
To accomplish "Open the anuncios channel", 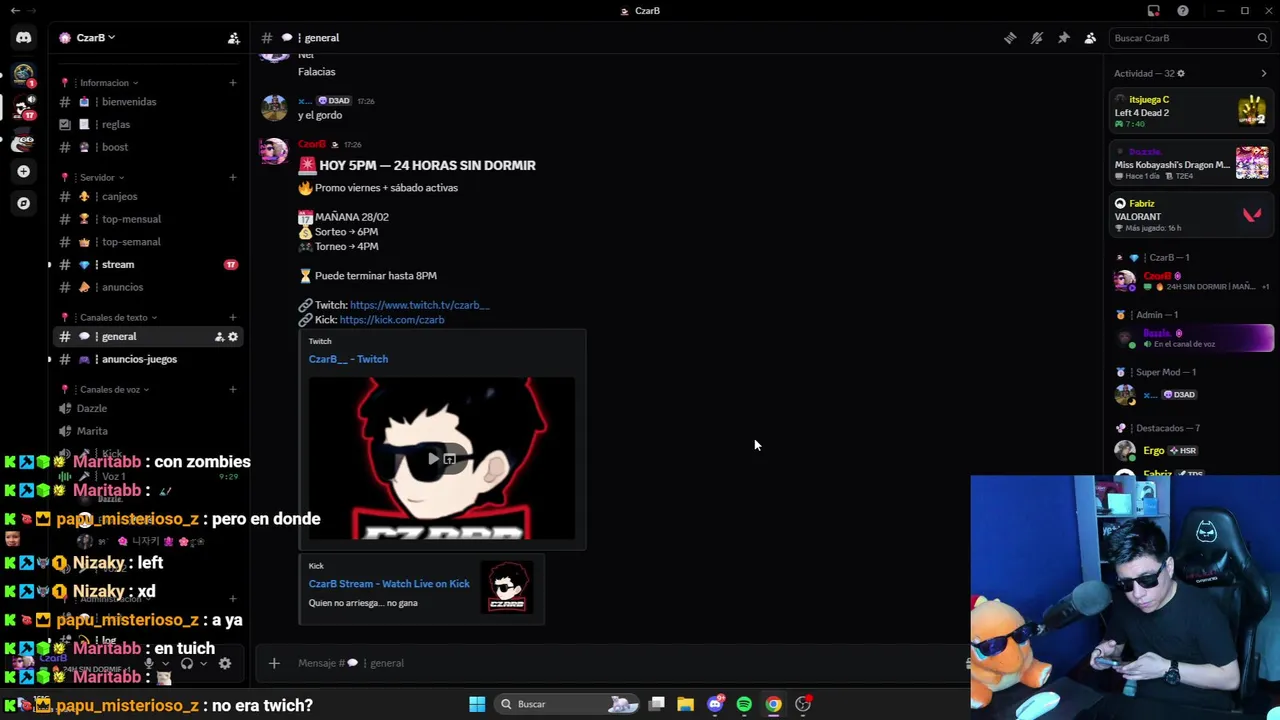I will click(148, 287).
